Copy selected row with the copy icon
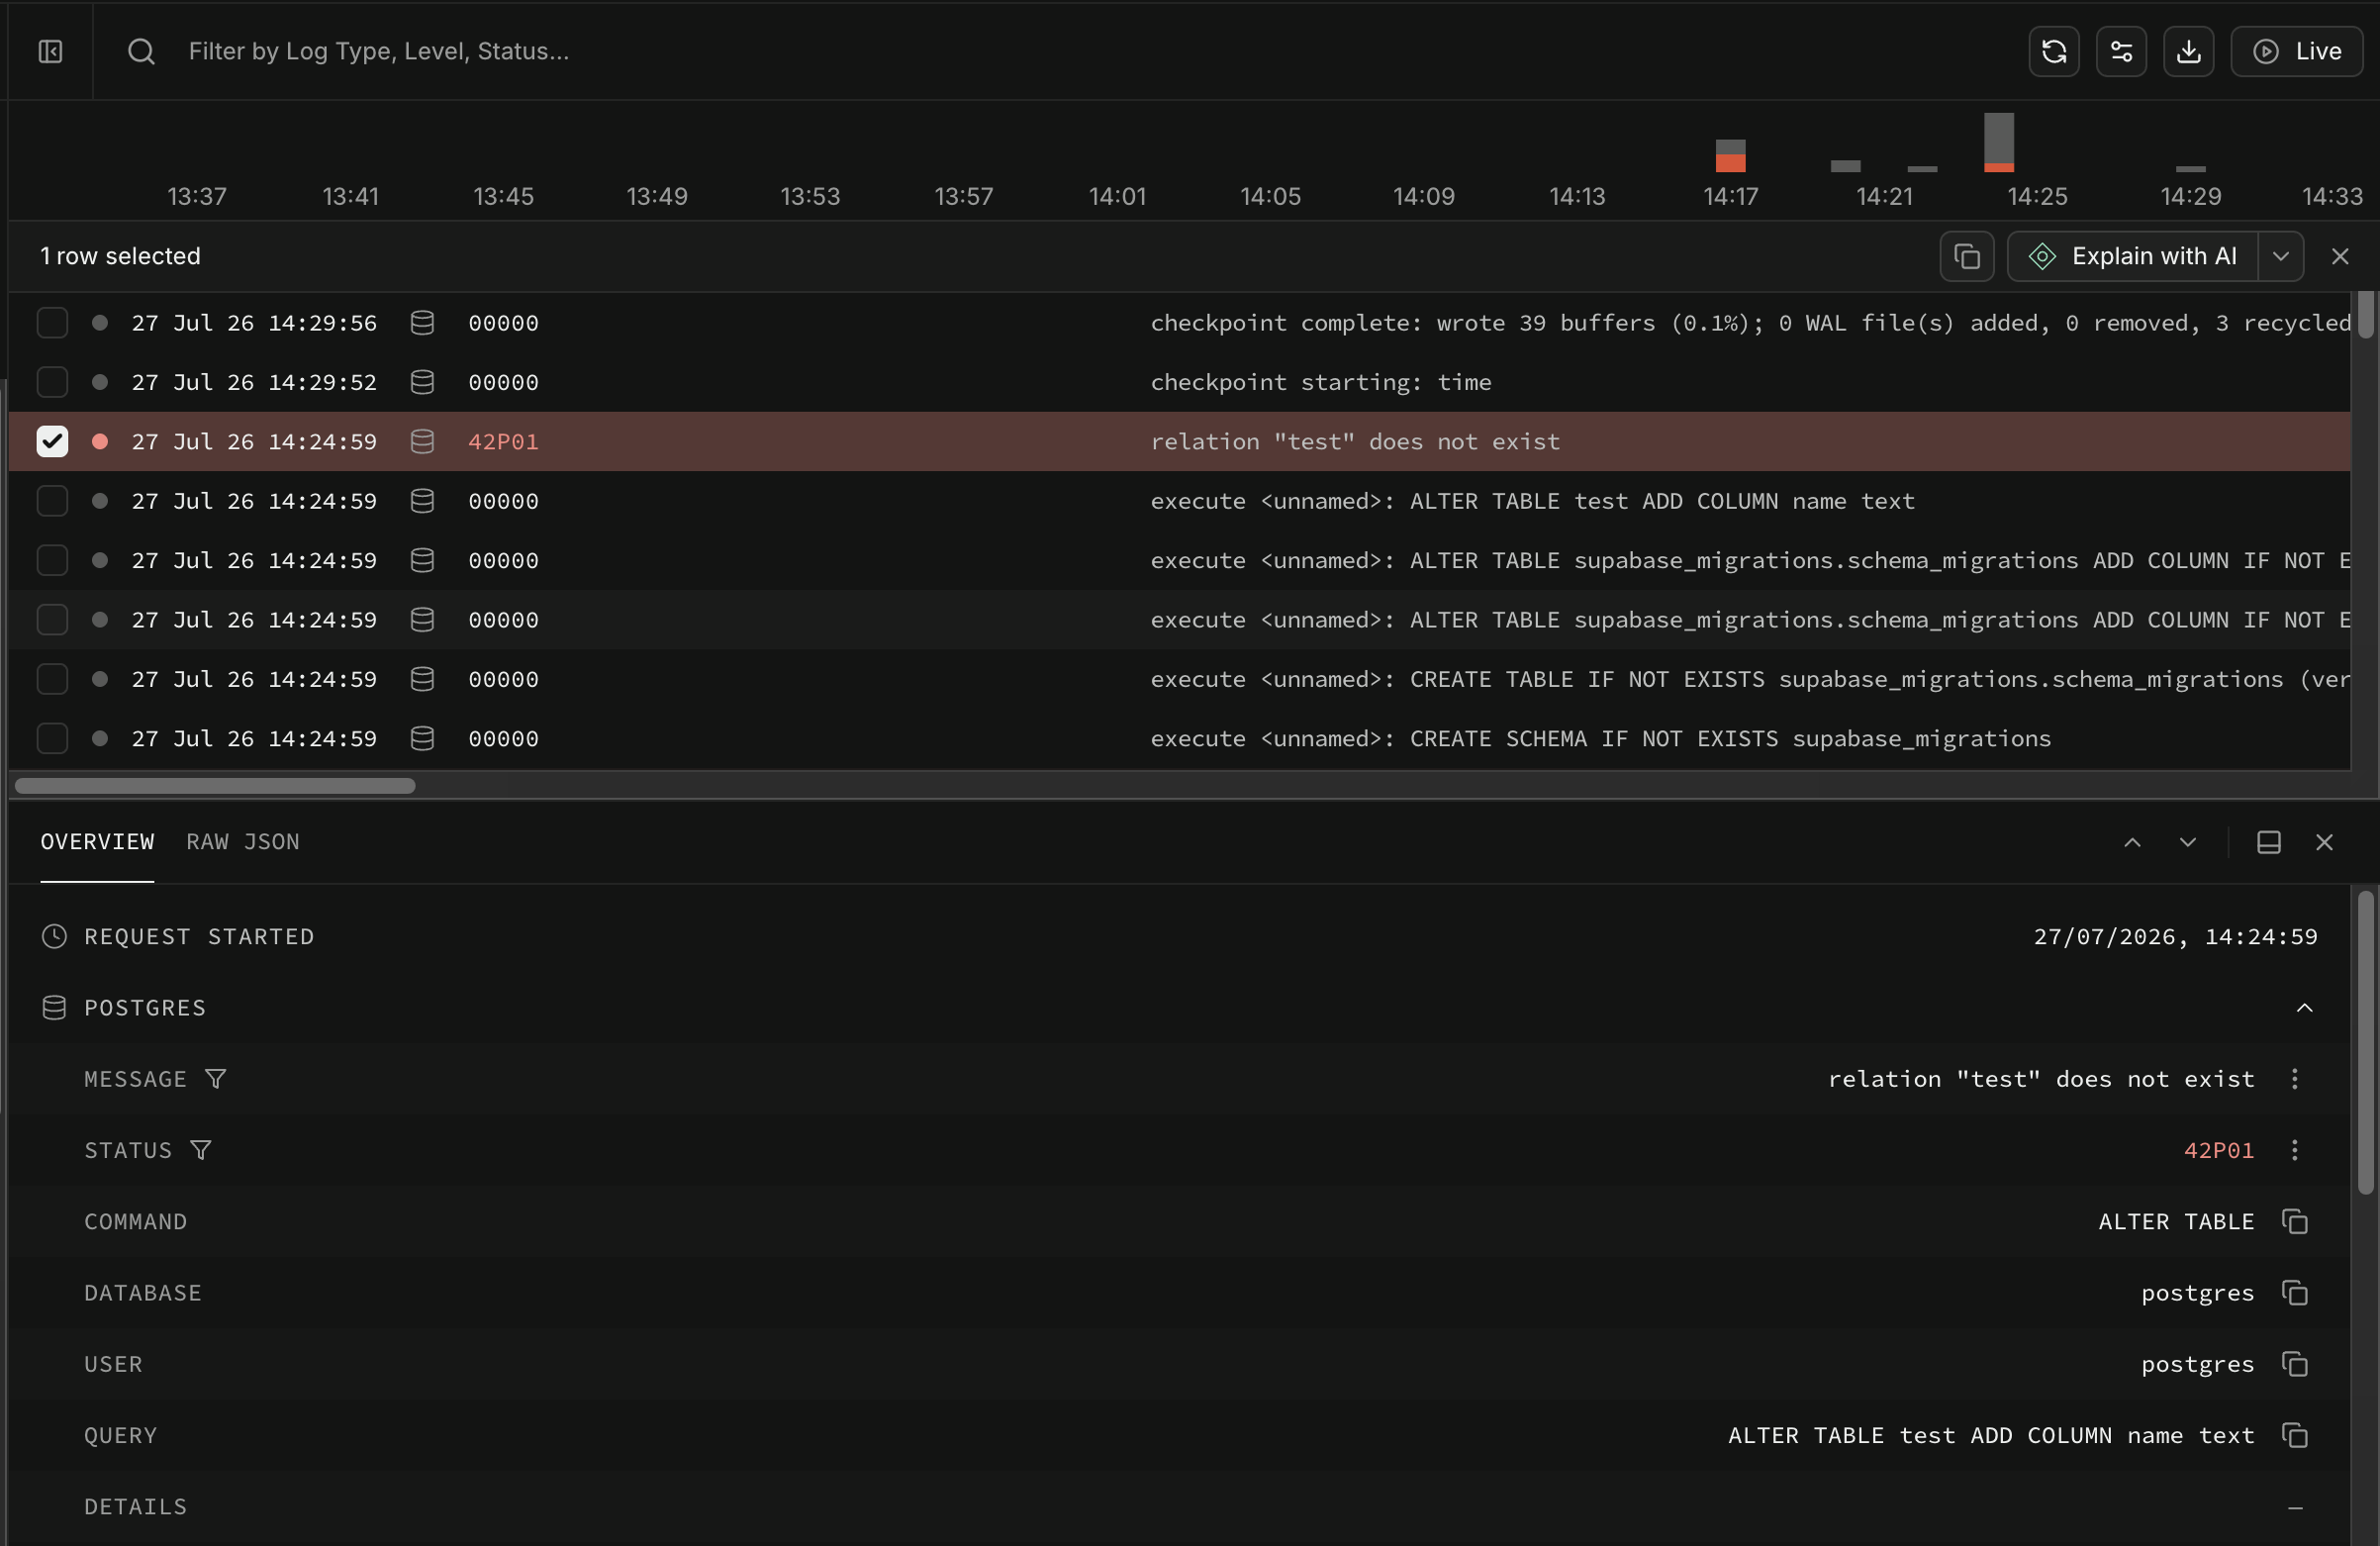 1966,256
